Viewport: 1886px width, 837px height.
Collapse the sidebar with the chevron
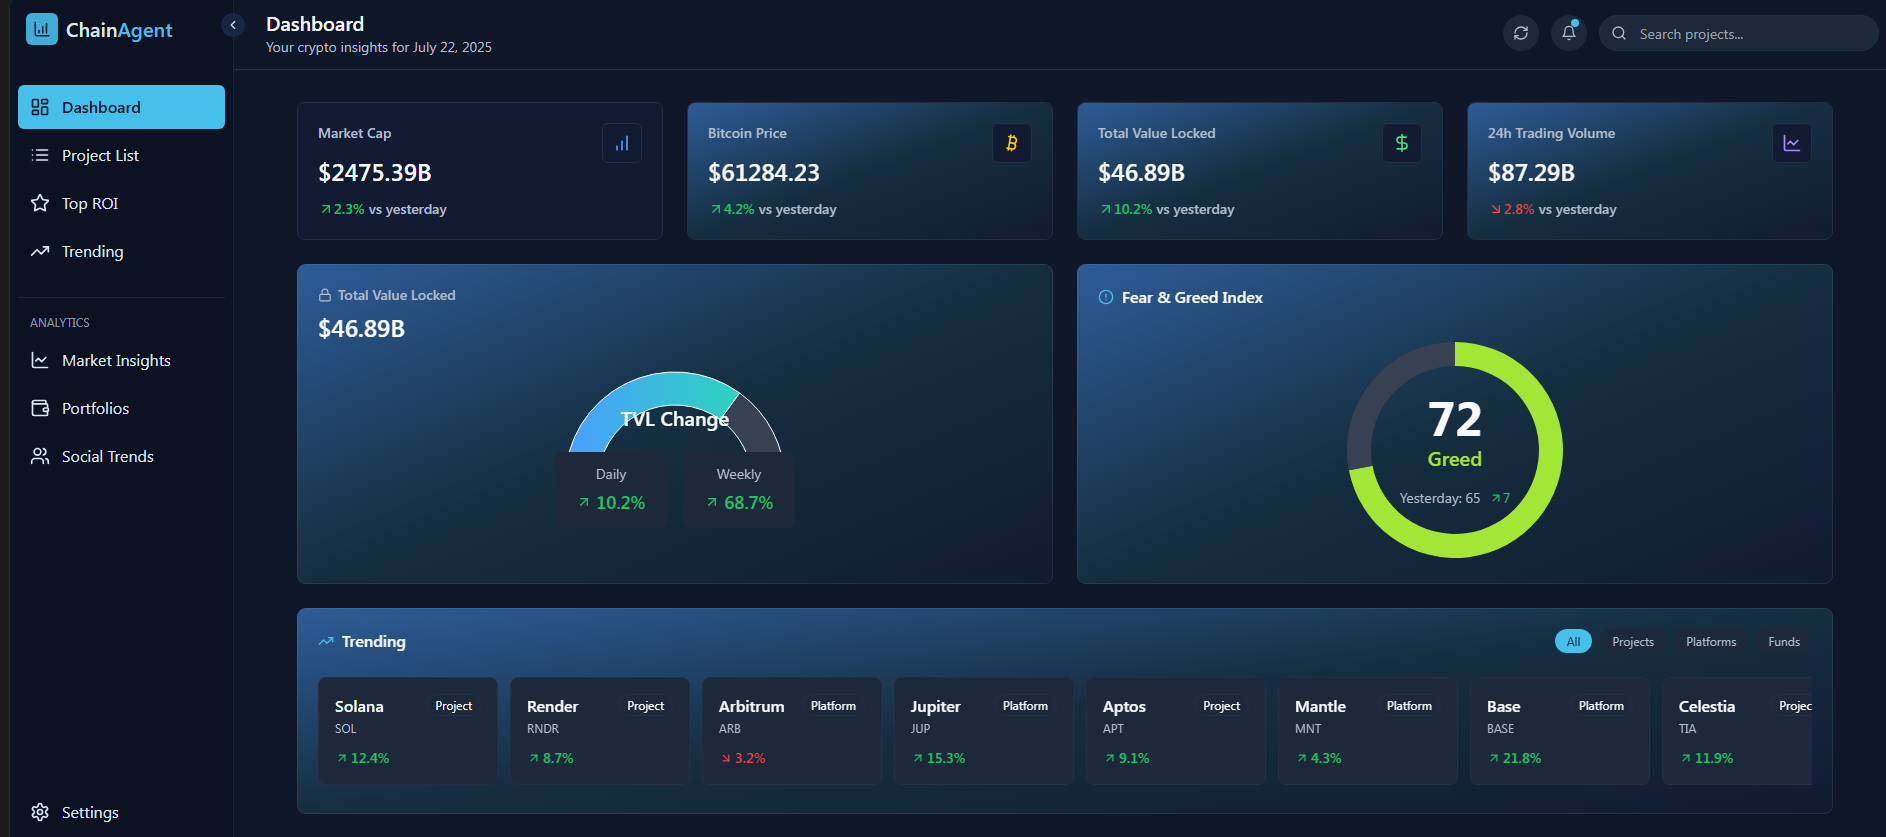[233, 25]
